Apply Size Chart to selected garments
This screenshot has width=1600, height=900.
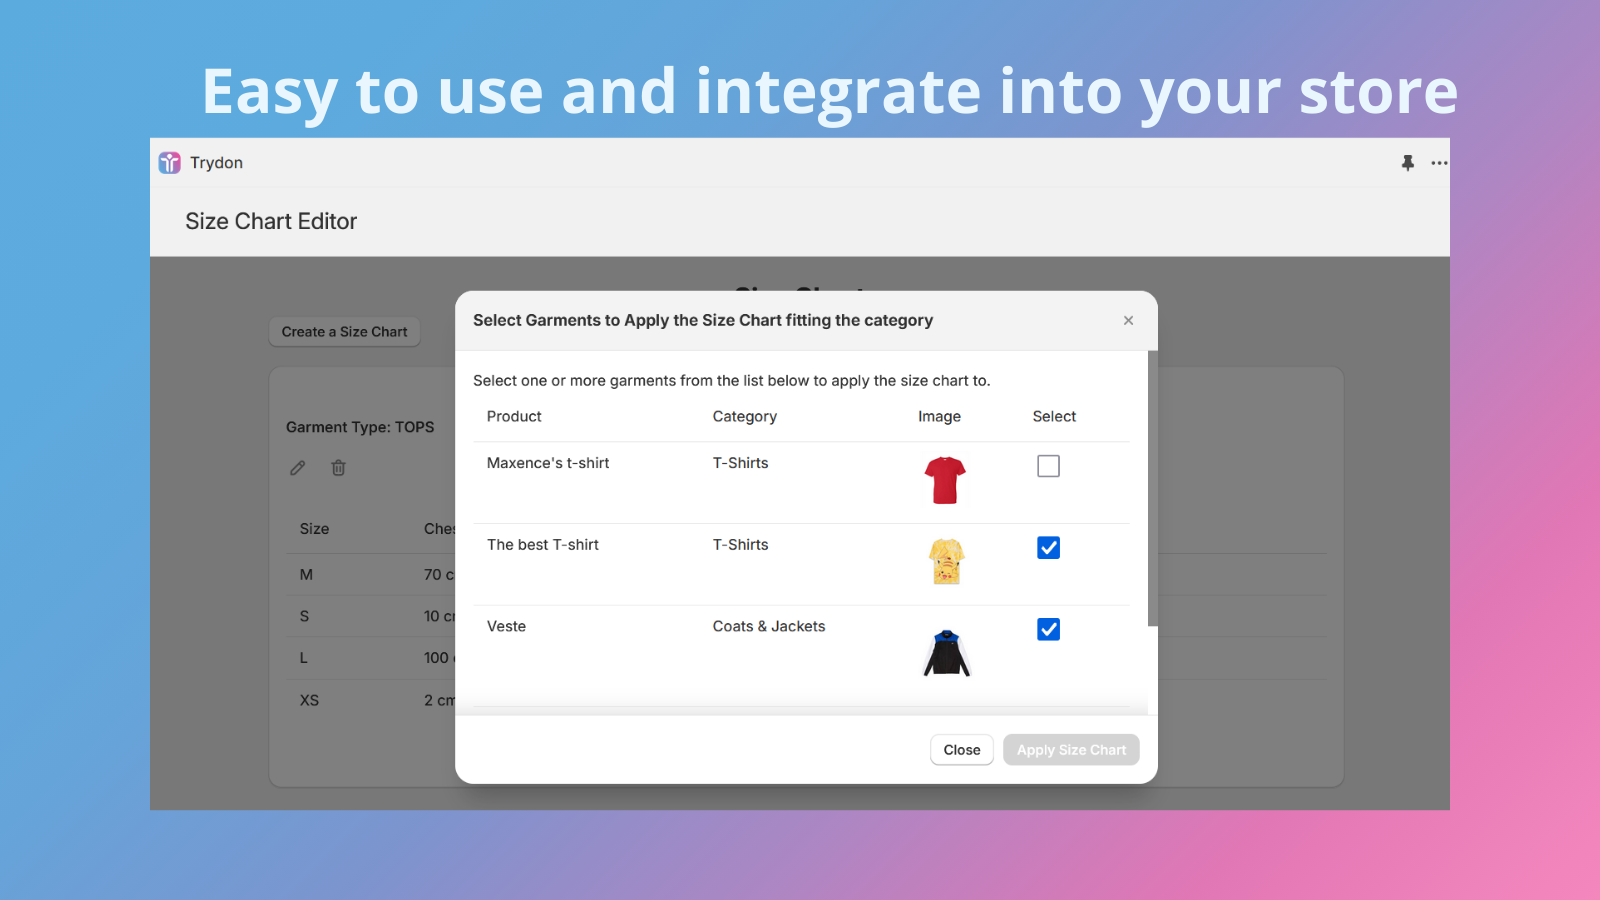1071,749
